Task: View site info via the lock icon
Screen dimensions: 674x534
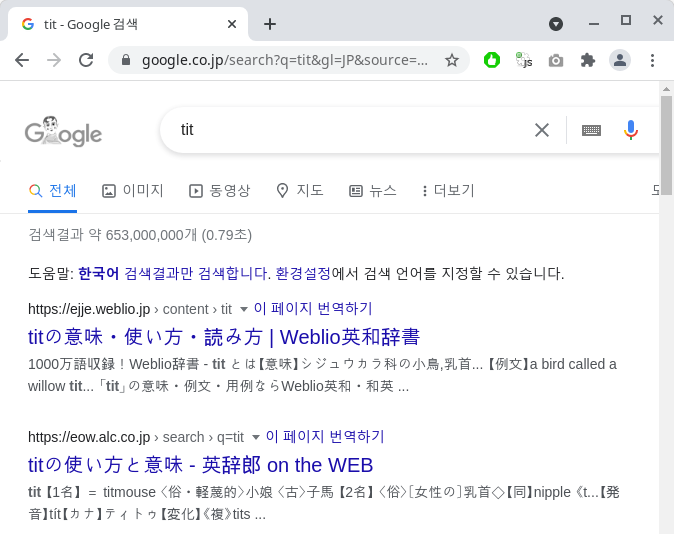Action: [126, 60]
